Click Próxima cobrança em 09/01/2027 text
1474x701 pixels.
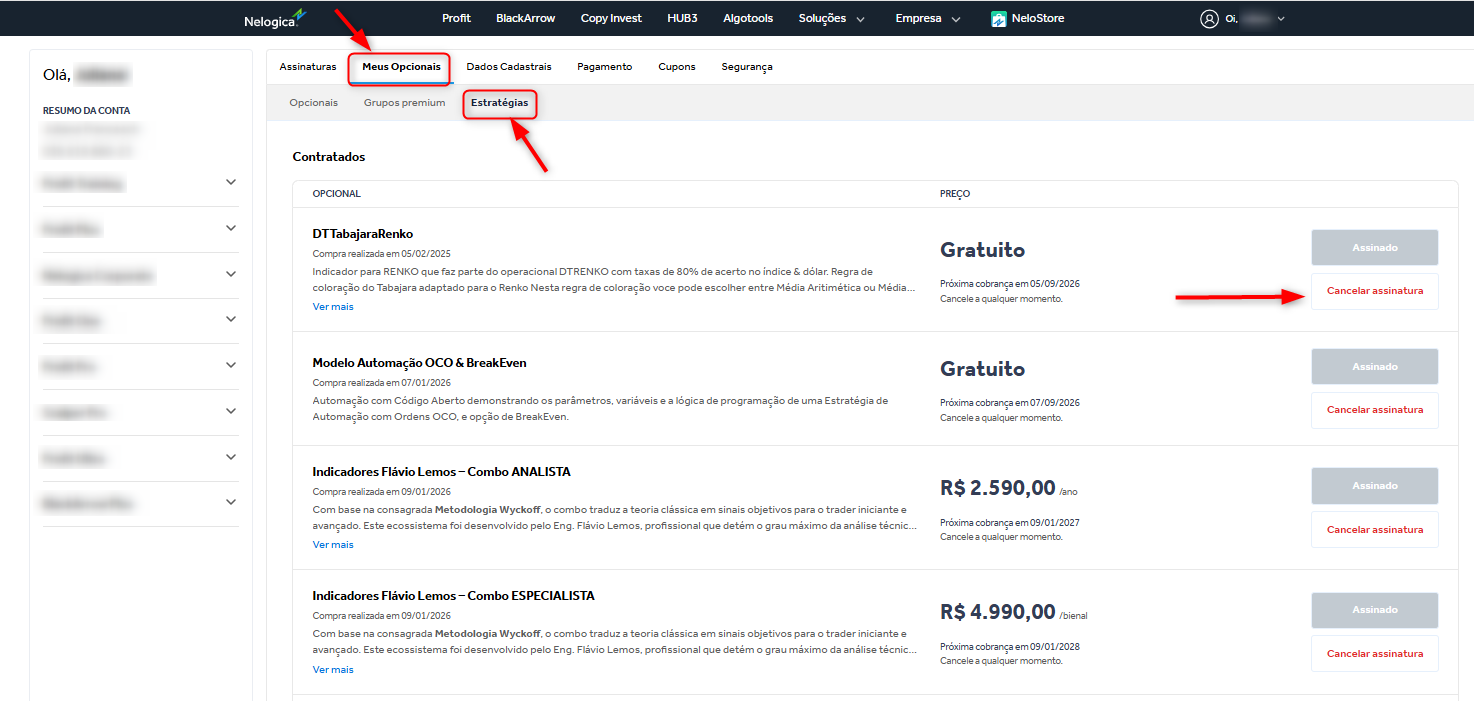click(1010, 523)
